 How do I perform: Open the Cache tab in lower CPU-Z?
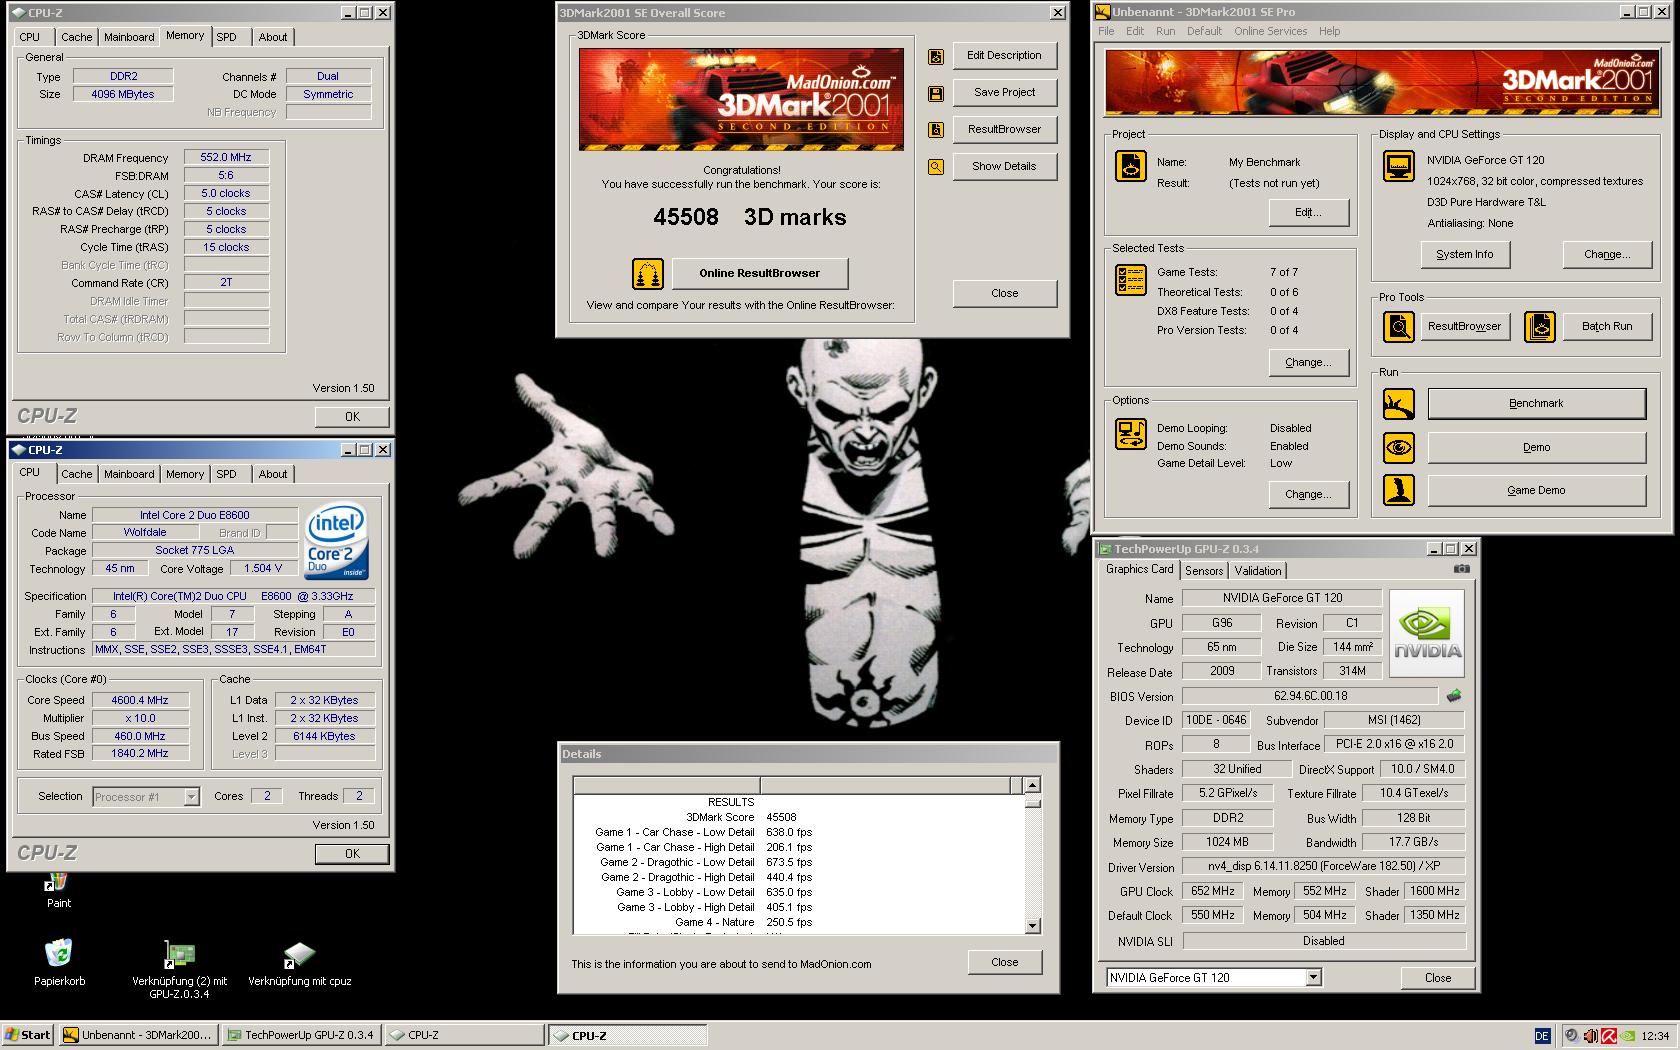(x=76, y=474)
